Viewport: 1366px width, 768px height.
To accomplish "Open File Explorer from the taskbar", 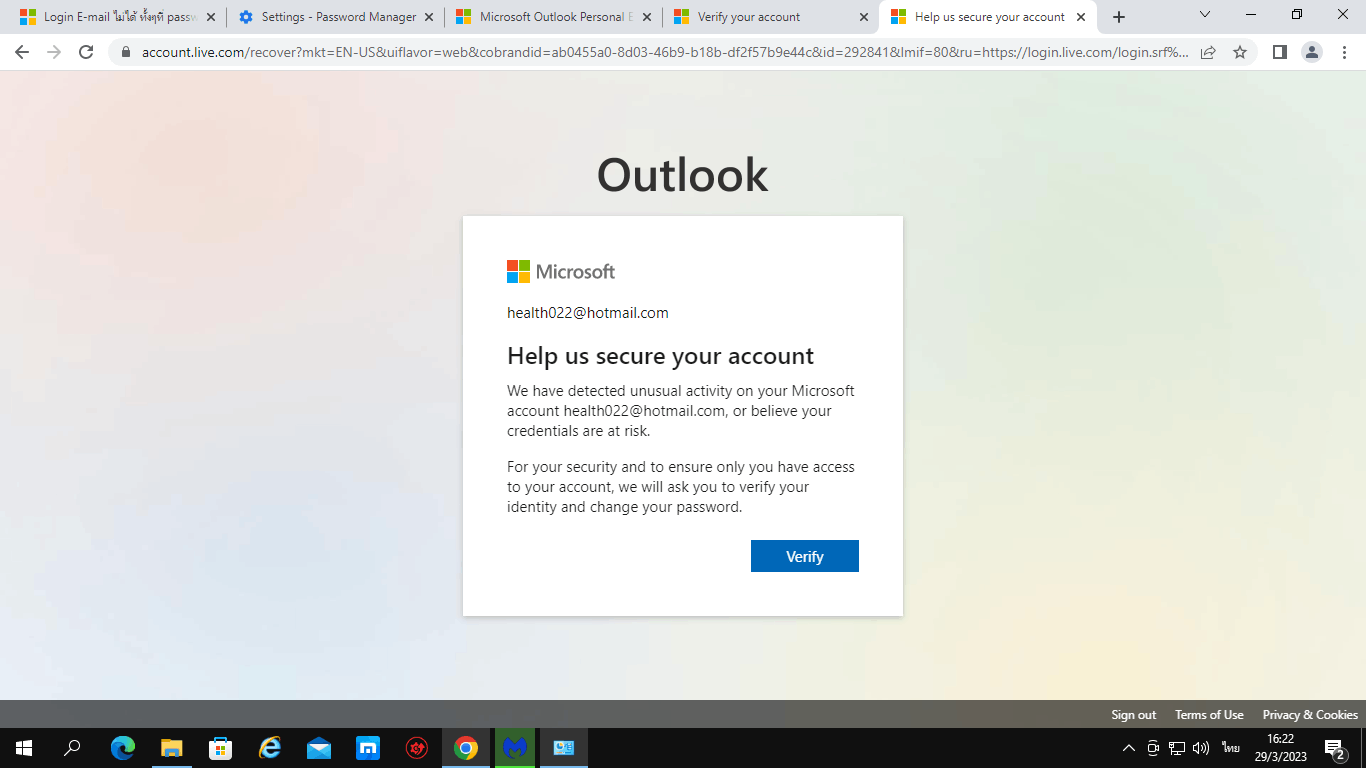I will pos(172,748).
